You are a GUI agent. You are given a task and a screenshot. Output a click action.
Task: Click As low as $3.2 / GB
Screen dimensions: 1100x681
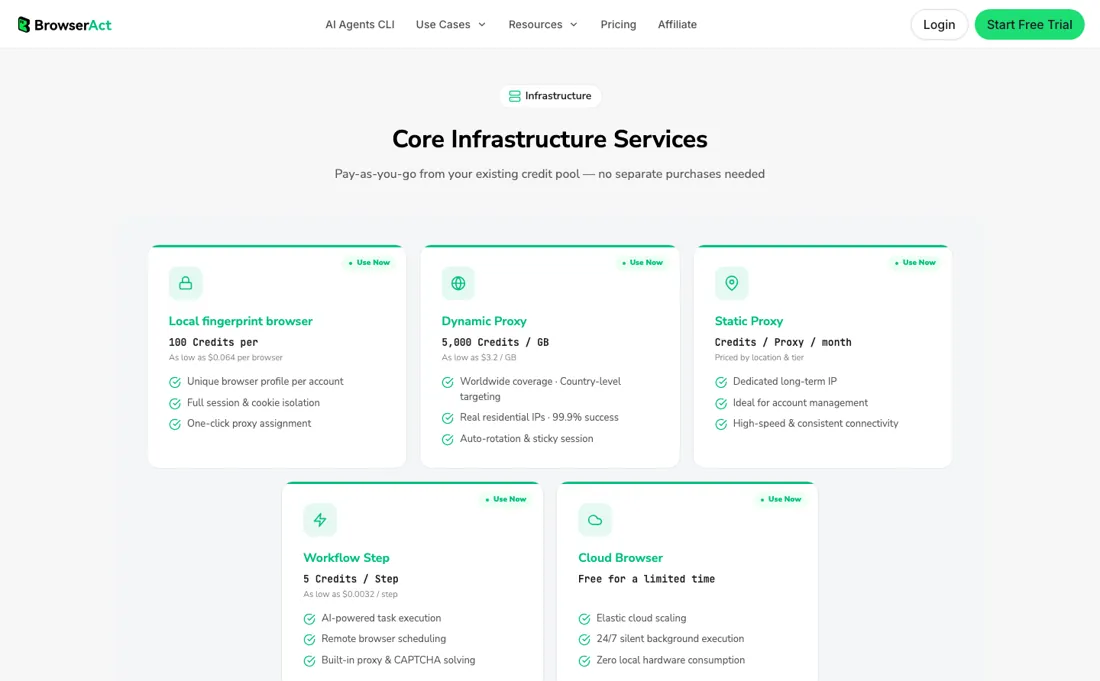pos(478,358)
